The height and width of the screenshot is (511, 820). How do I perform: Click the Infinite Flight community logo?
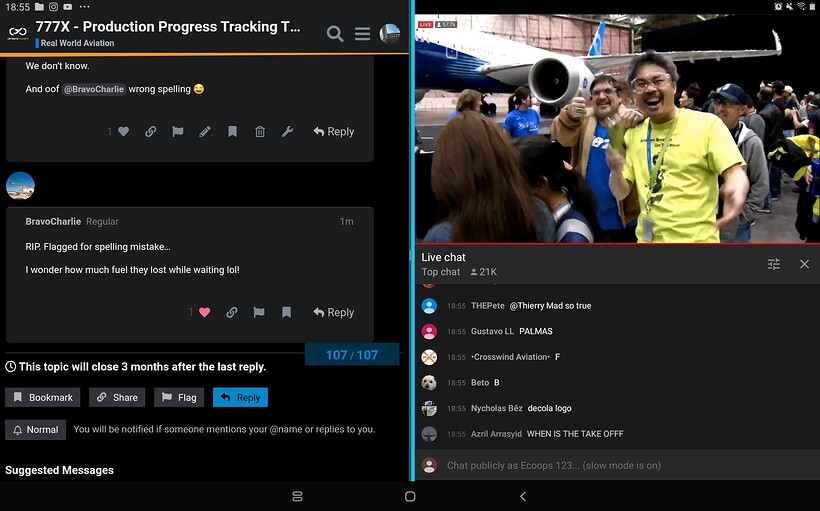(x=18, y=33)
